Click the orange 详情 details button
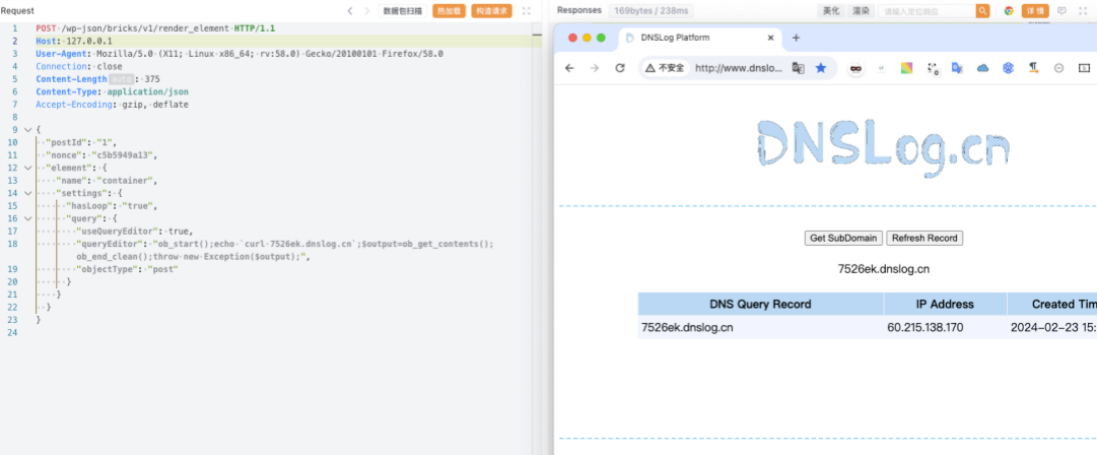 tap(1035, 10)
